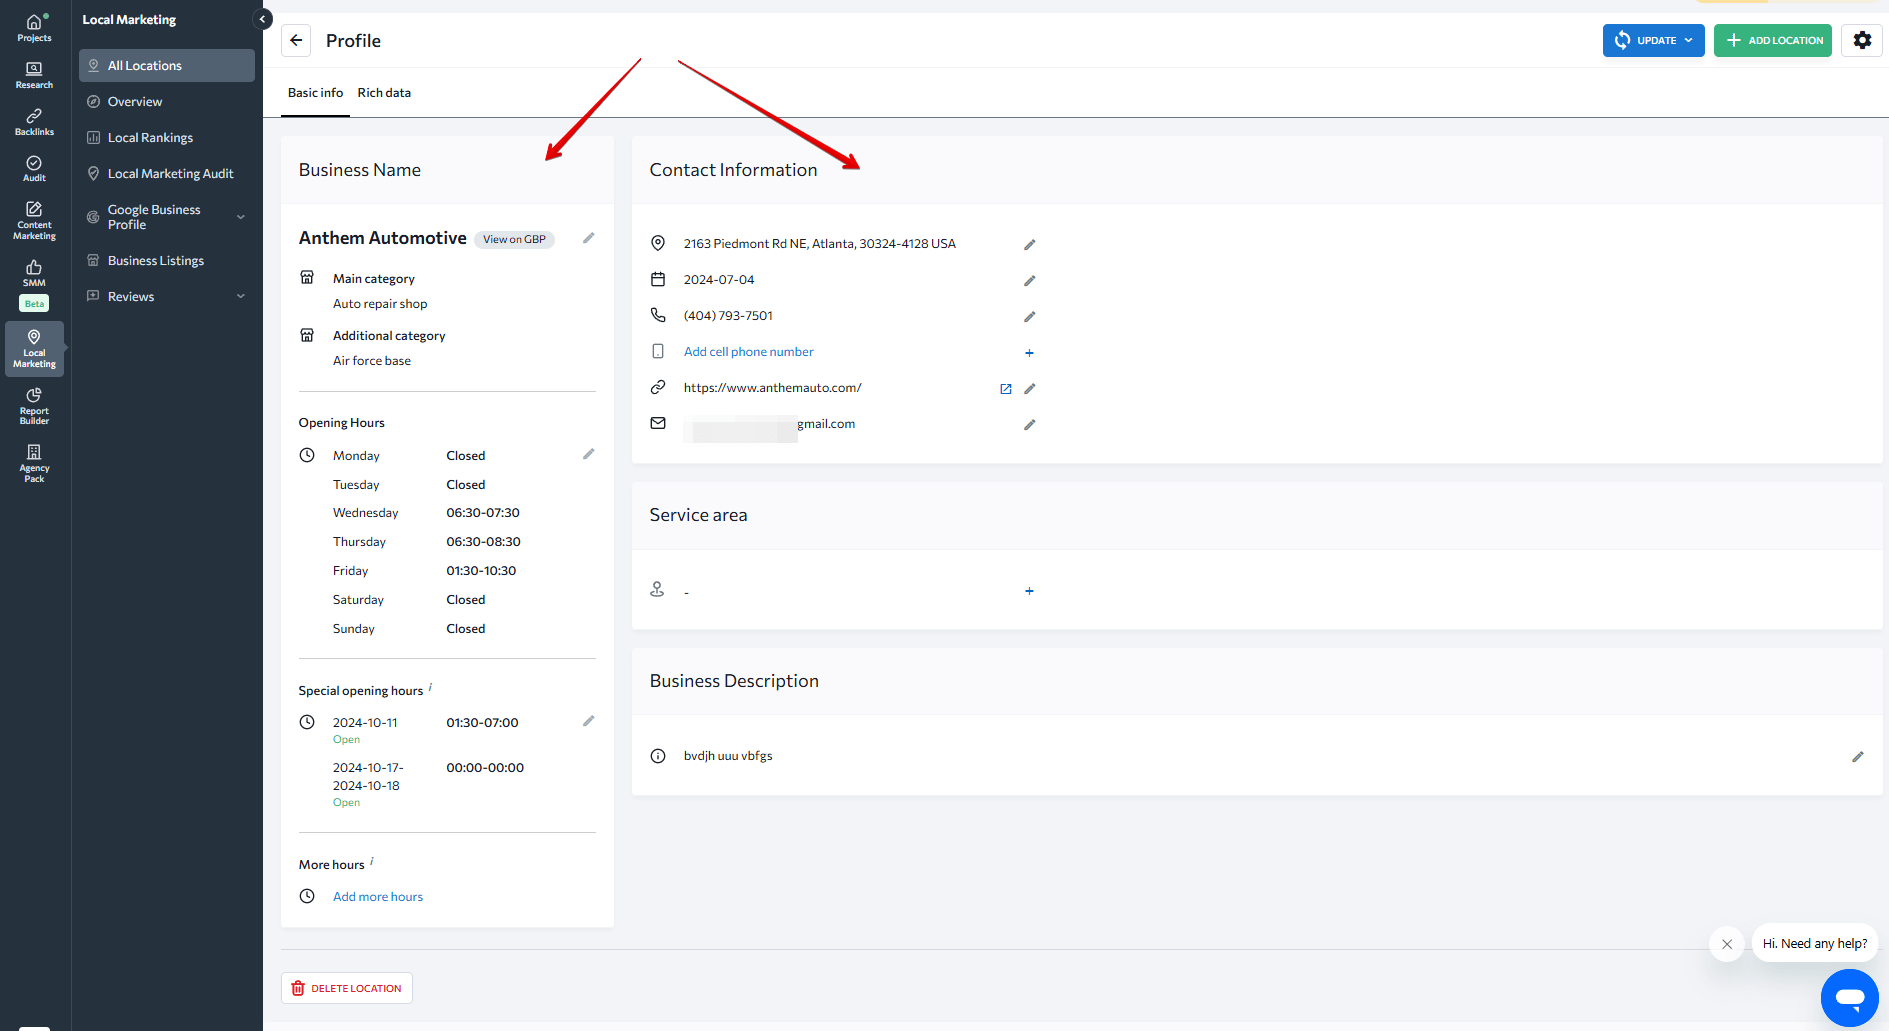
Task: Open the website in a new tab icon
Action: point(1006,388)
